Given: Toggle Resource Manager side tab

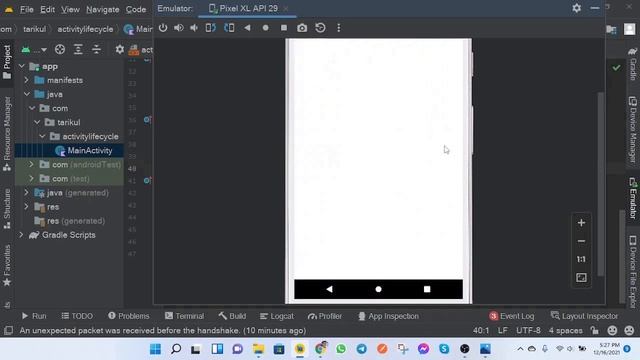Looking at the screenshot, I should coord(7,133).
